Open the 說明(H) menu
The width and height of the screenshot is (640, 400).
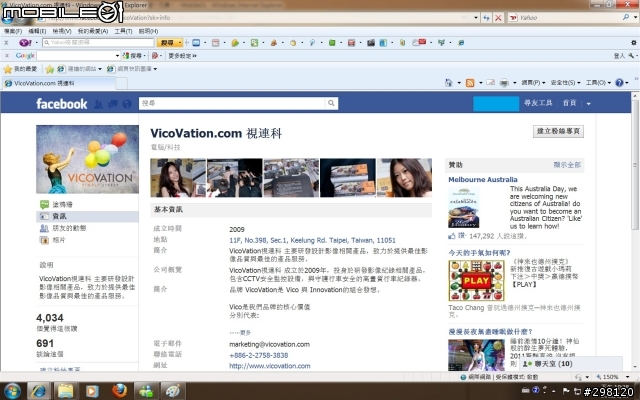(148, 31)
